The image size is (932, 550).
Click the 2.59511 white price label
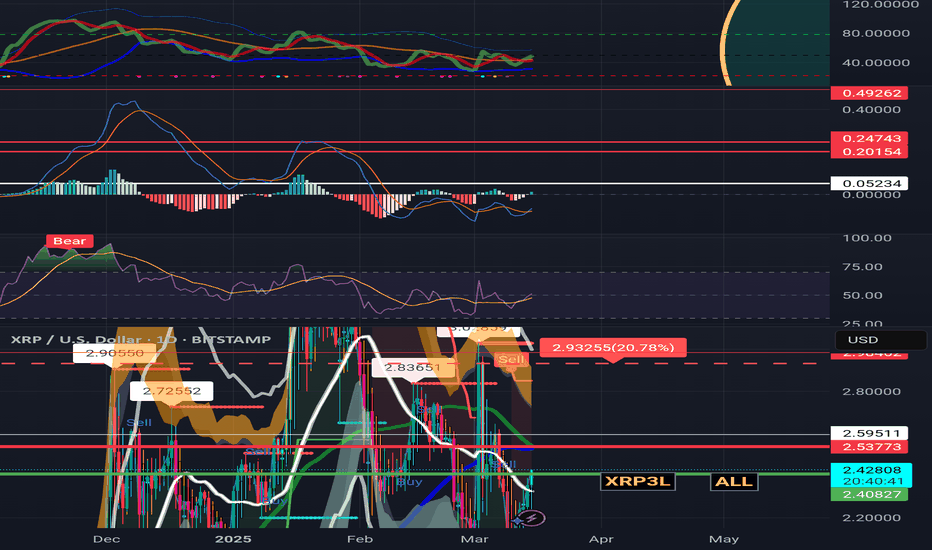coord(870,433)
